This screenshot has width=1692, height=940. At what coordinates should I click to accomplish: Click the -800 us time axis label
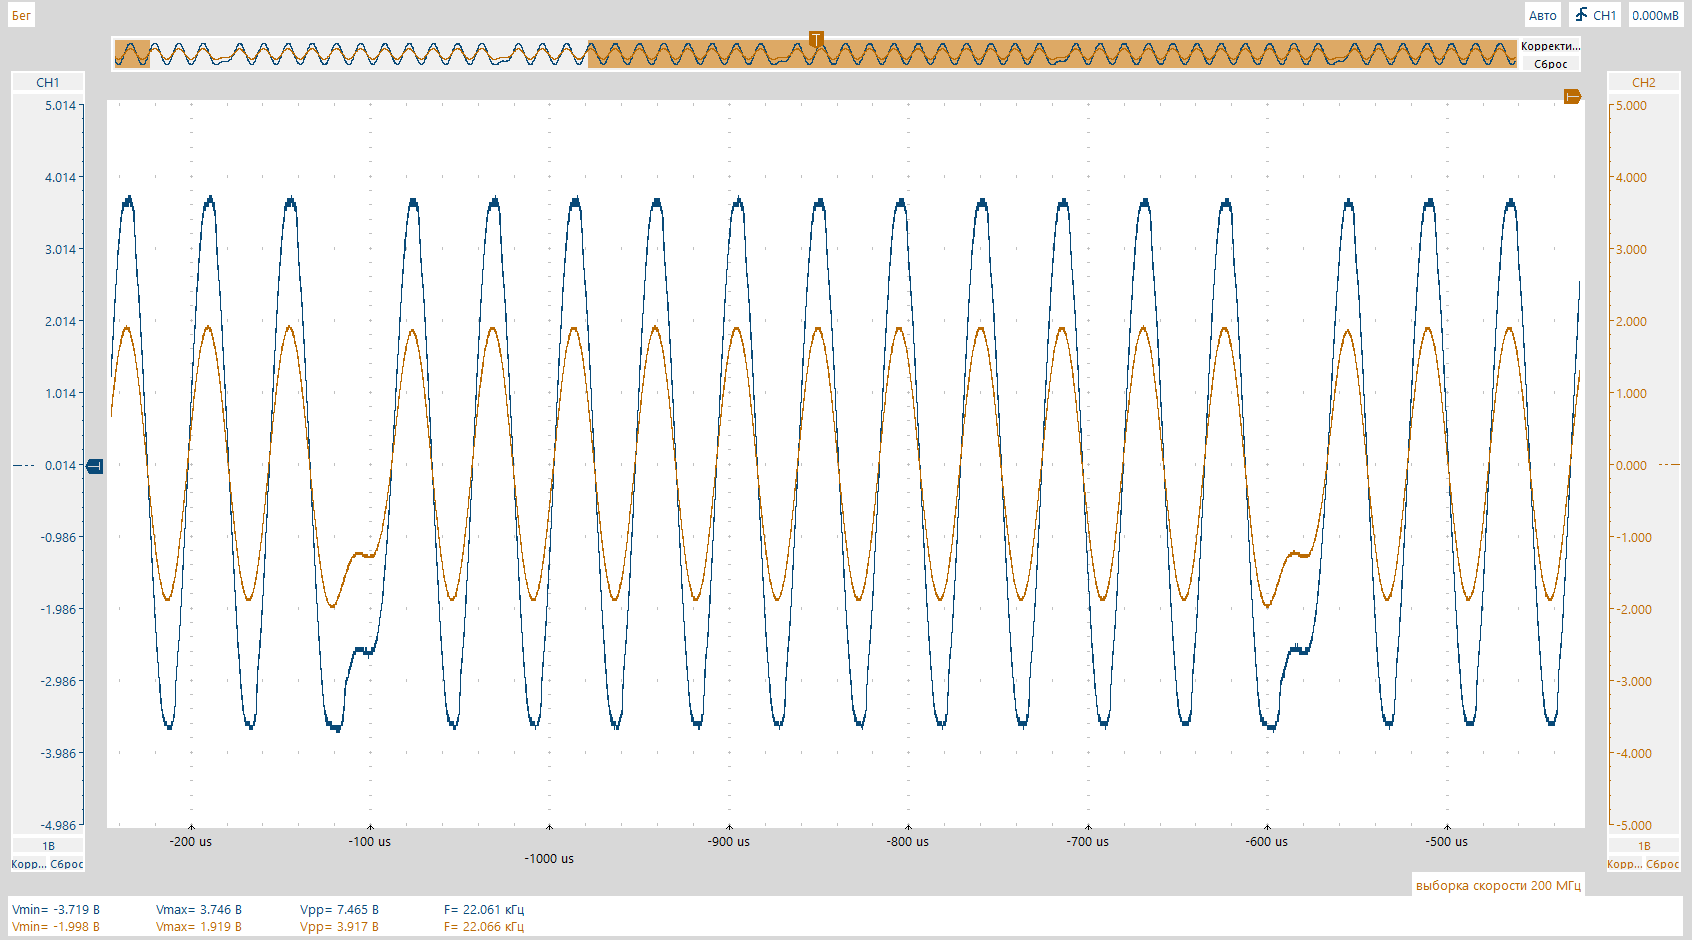click(908, 841)
